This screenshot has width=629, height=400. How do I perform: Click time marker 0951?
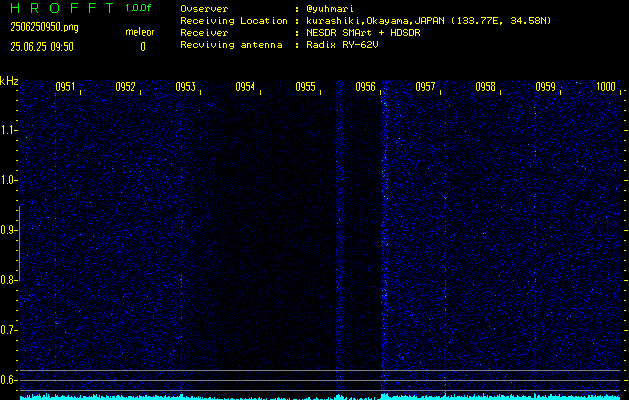tap(65, 87)
